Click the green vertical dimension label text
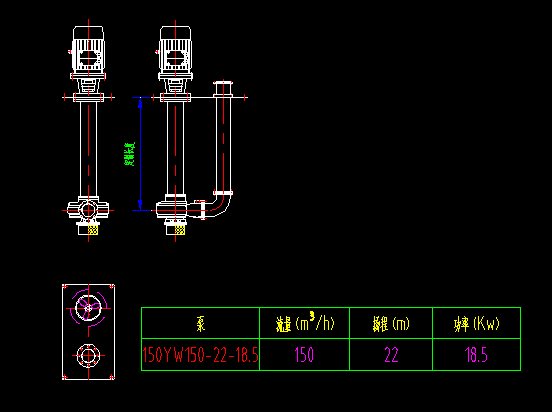The width and height of the screenshot is (552, 412). point(130,154)
